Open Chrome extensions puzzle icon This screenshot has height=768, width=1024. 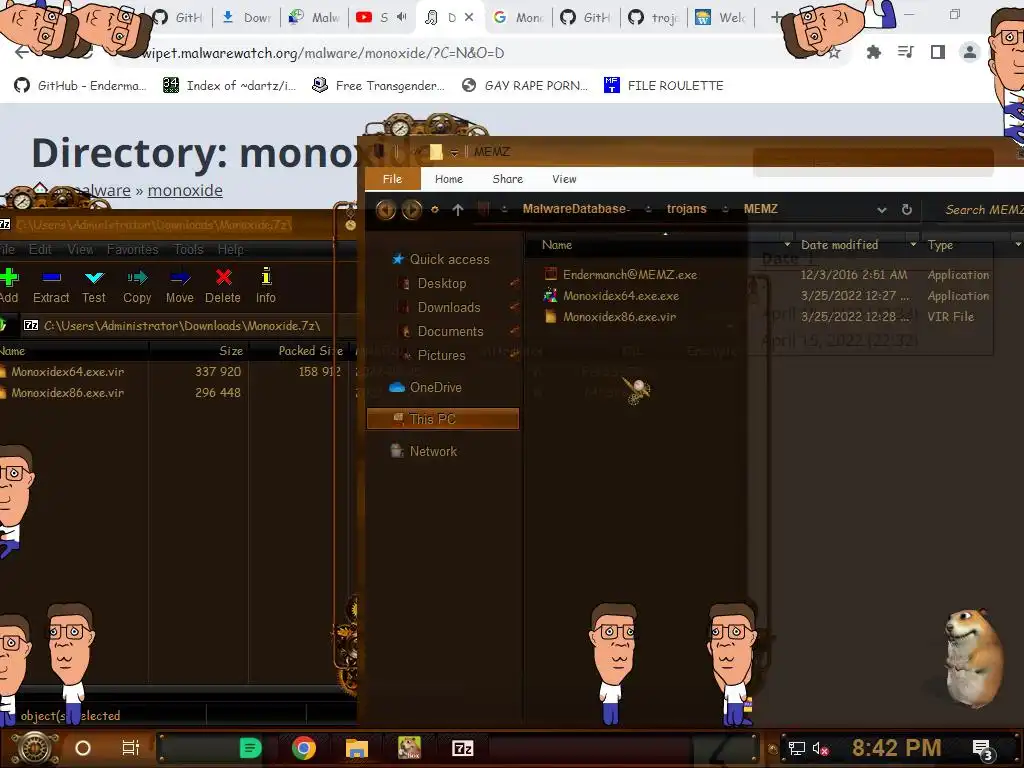click(x=873, y=52)
